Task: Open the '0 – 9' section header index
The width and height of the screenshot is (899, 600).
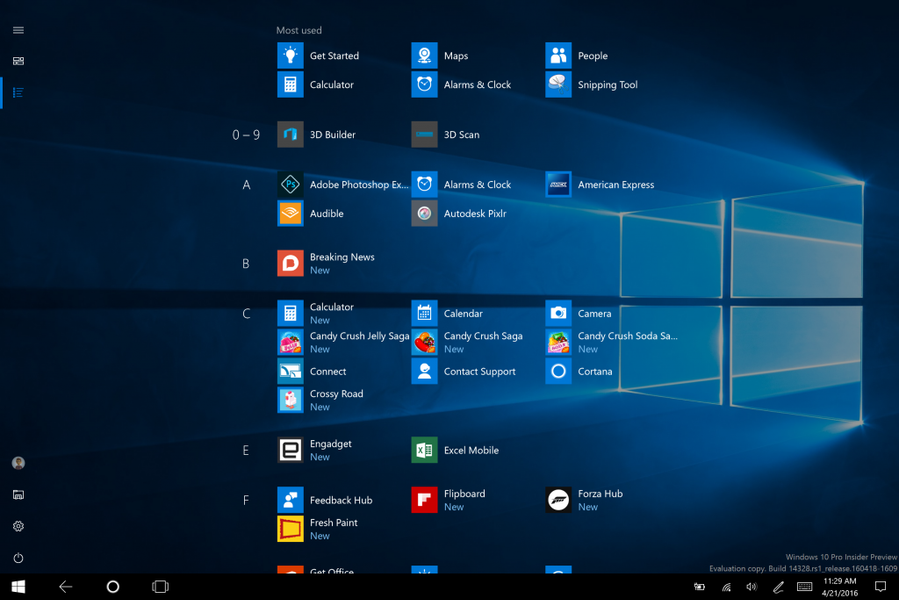Action: (246, 135)
